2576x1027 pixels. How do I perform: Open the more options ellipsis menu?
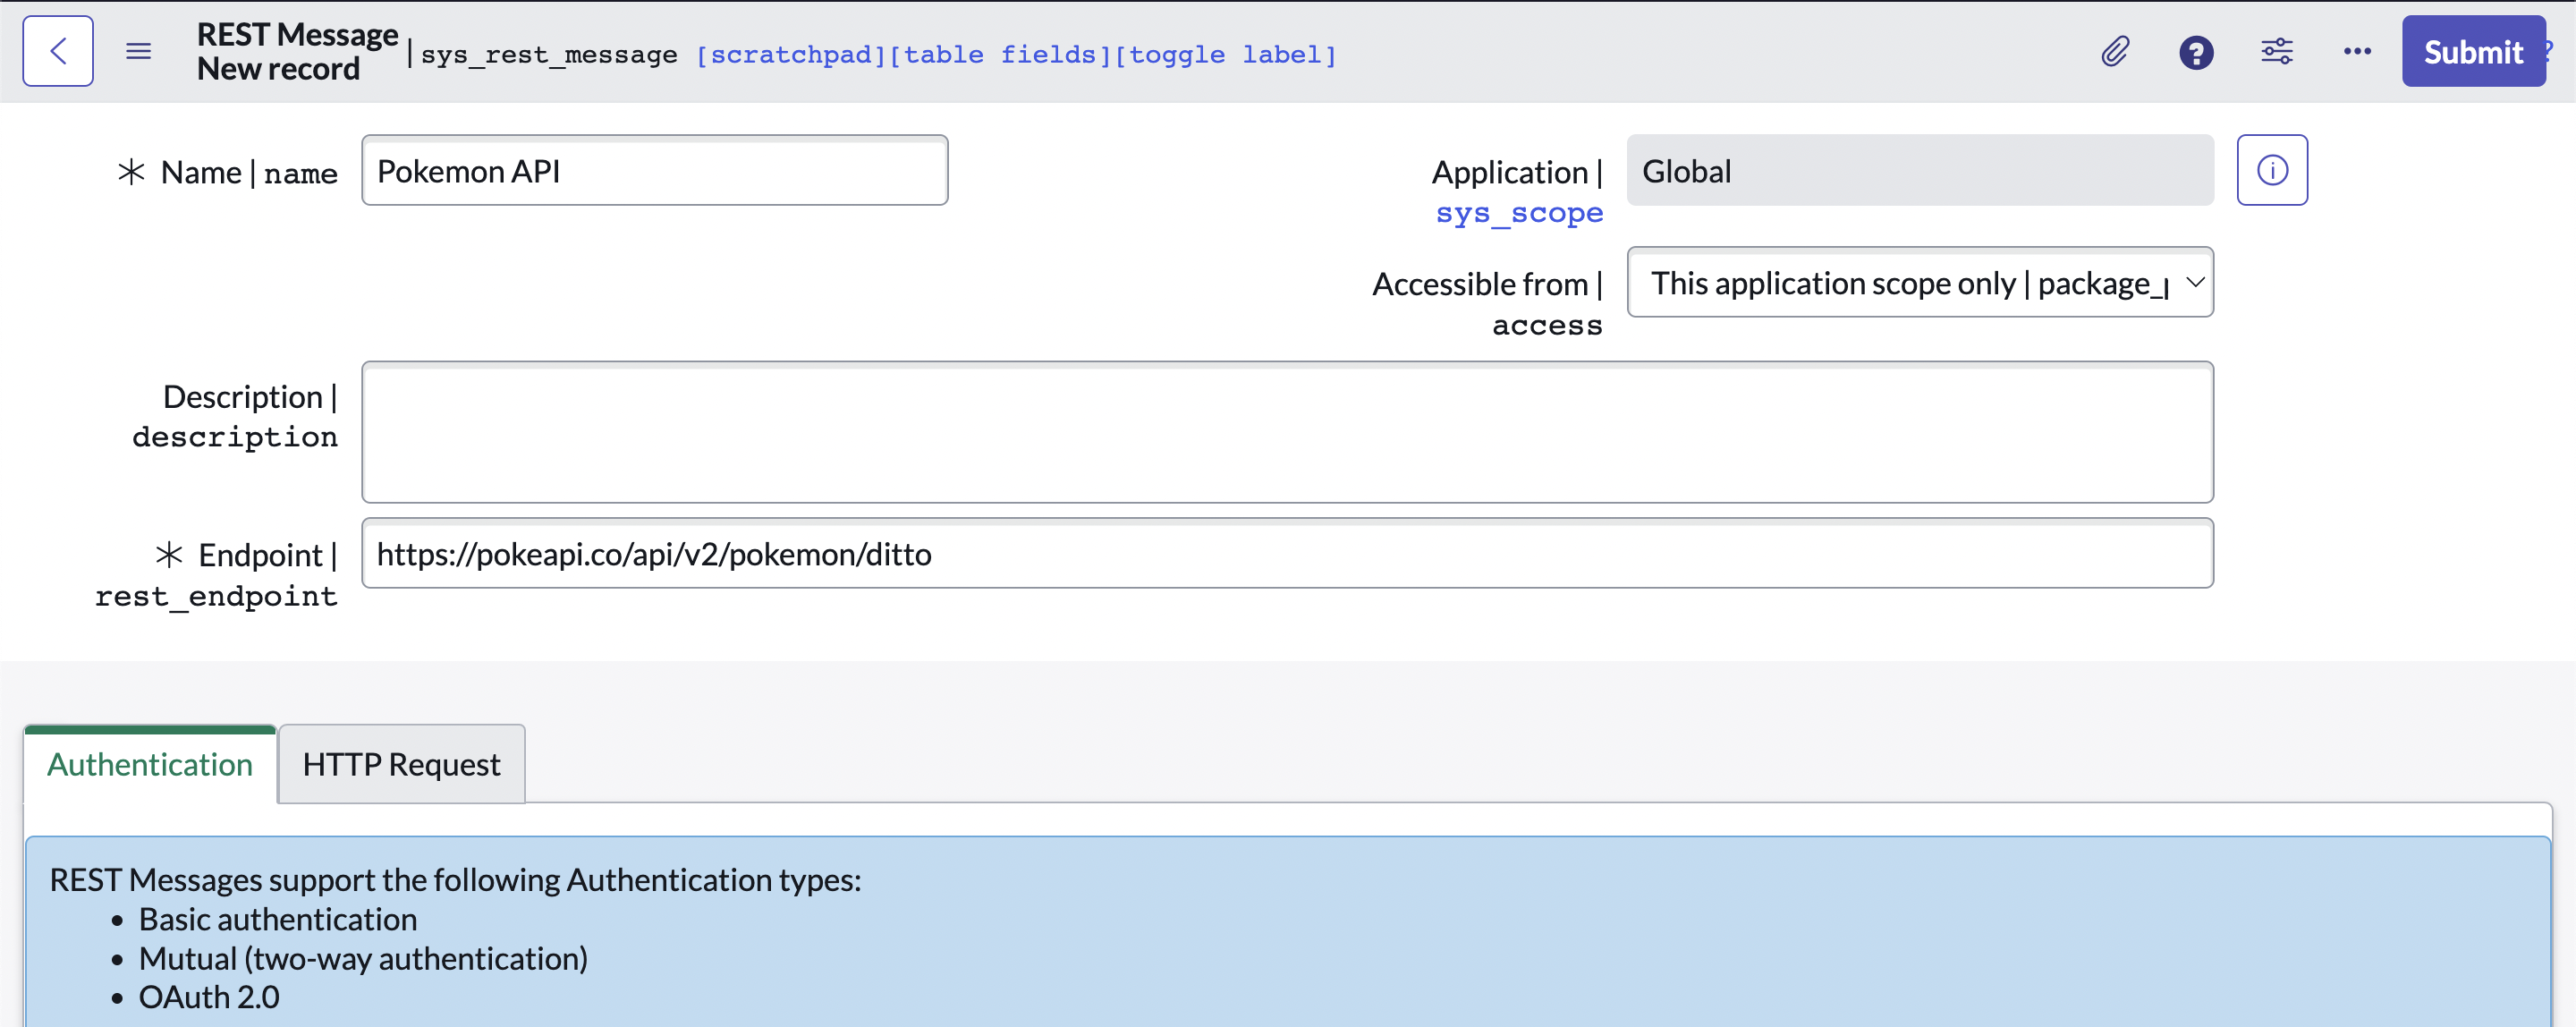[2356, 51]
